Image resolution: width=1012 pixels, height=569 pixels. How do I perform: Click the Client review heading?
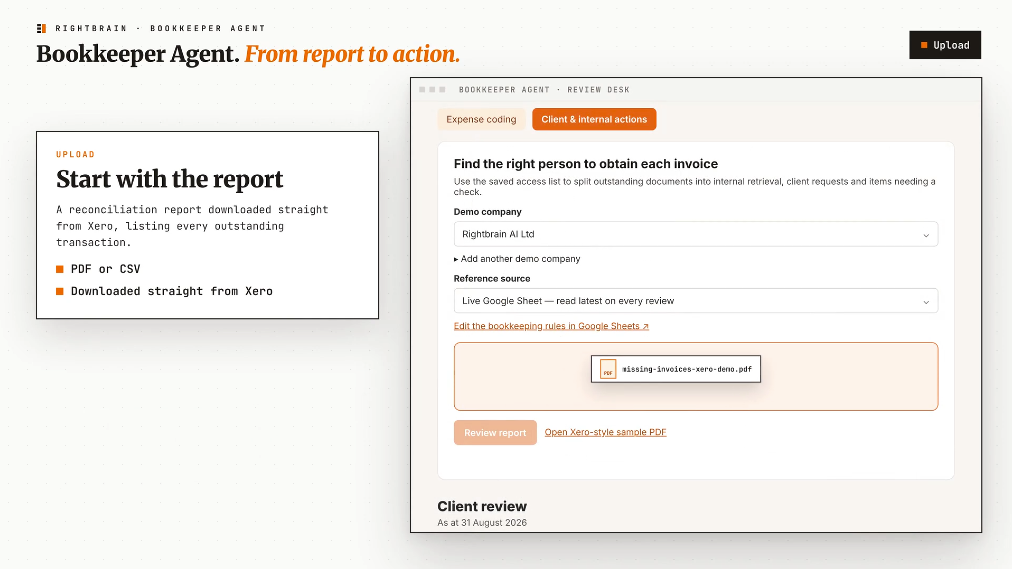(482, 506)
